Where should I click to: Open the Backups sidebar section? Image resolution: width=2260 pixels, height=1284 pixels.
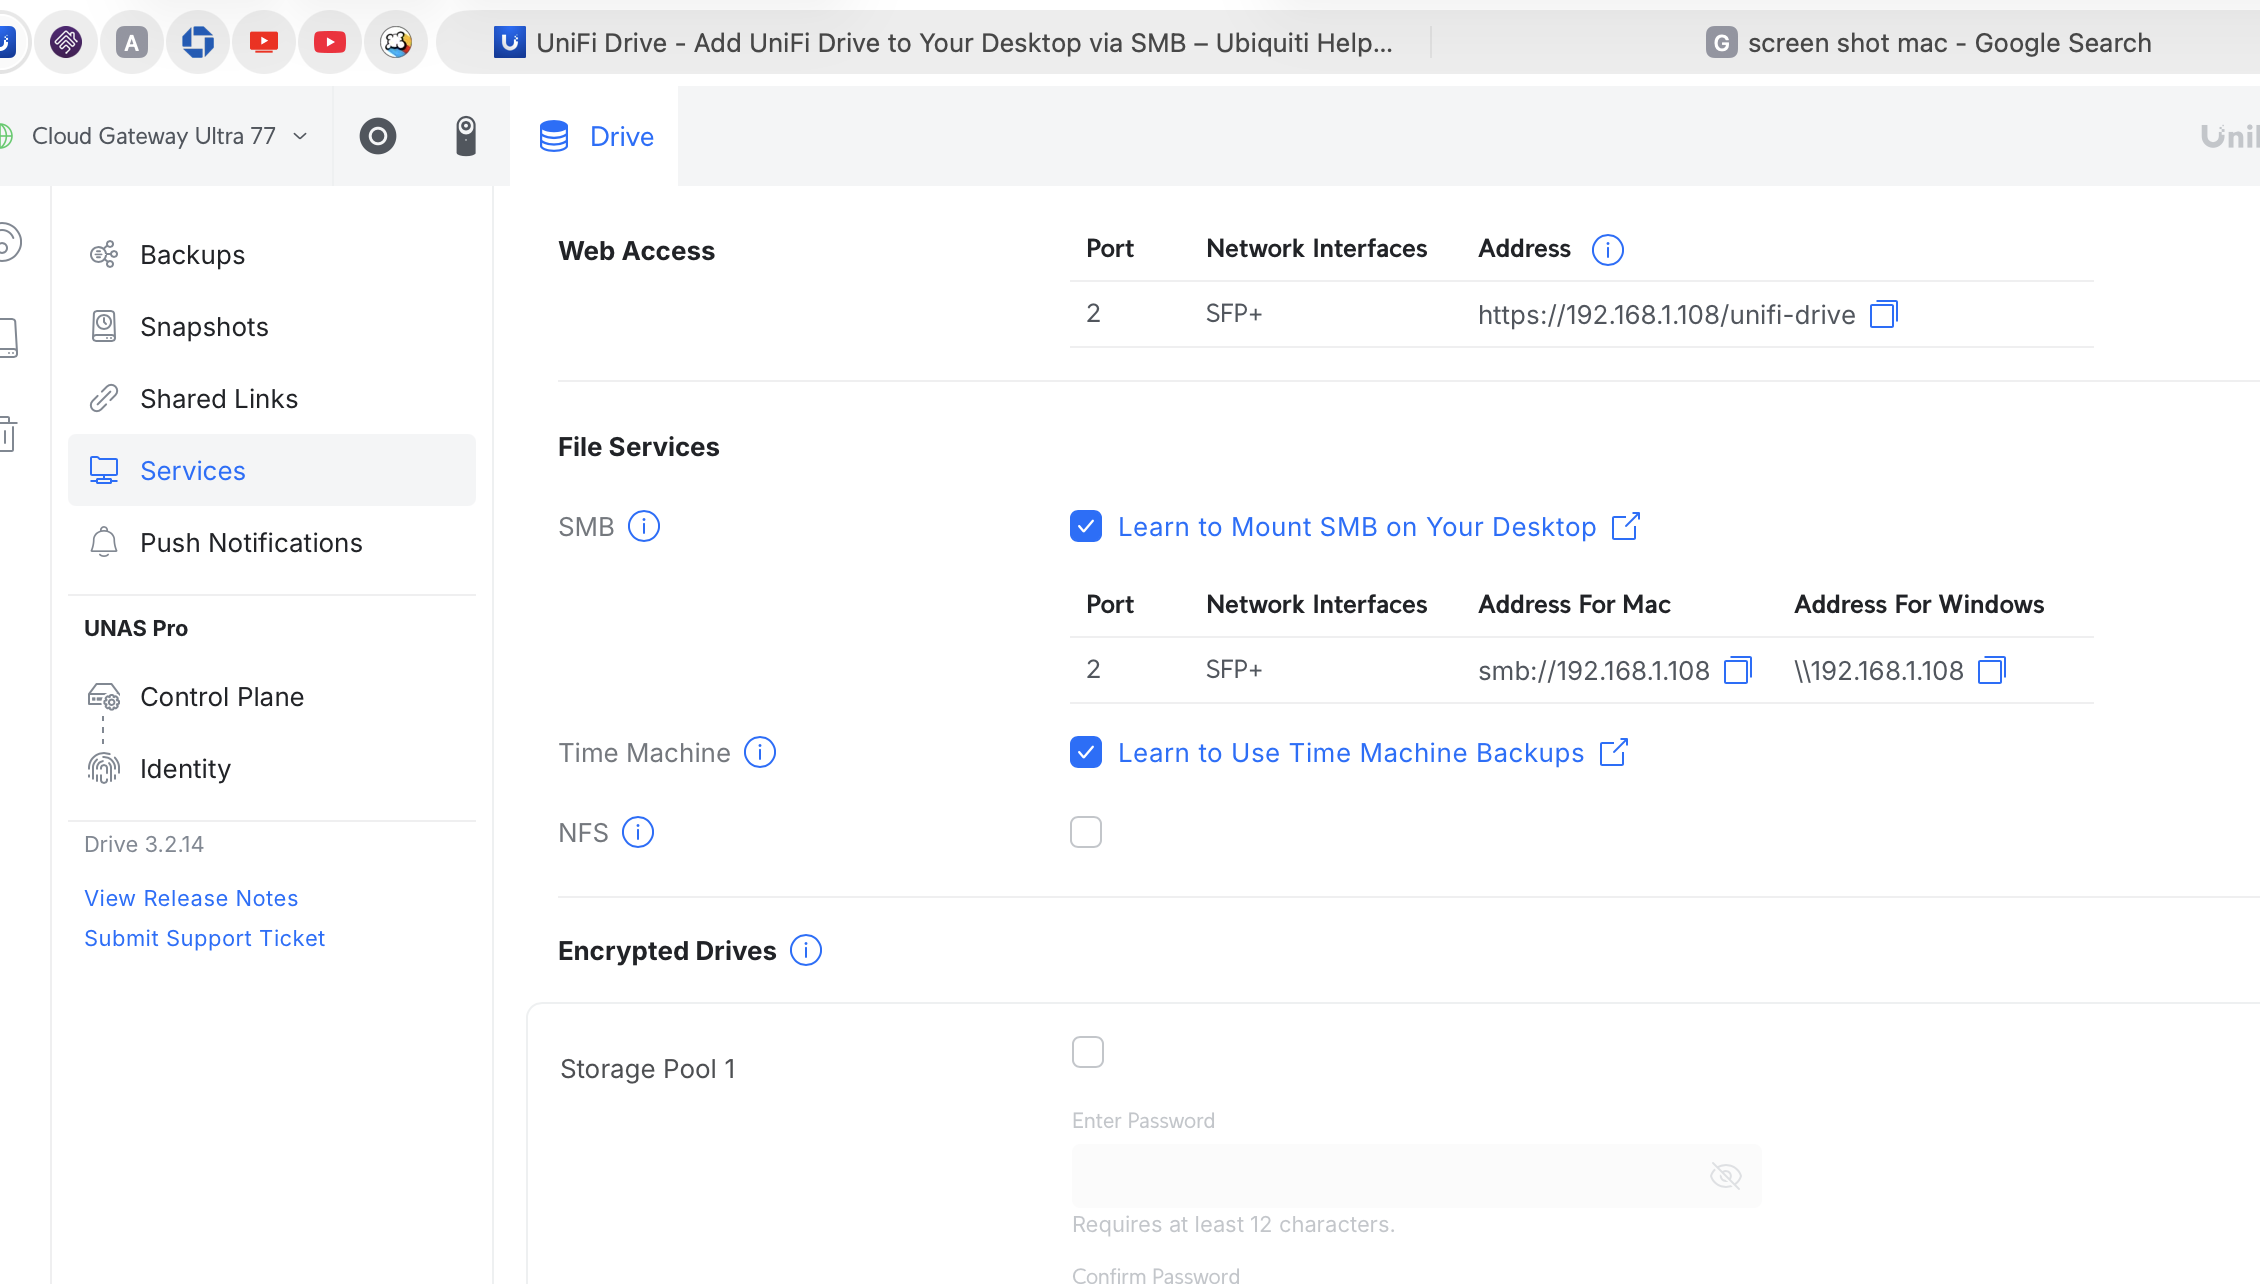192,255
